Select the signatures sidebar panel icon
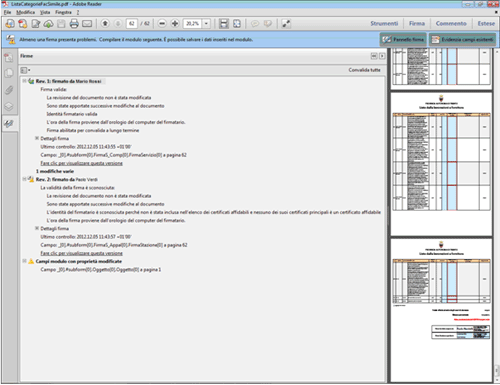 (9, 124)
